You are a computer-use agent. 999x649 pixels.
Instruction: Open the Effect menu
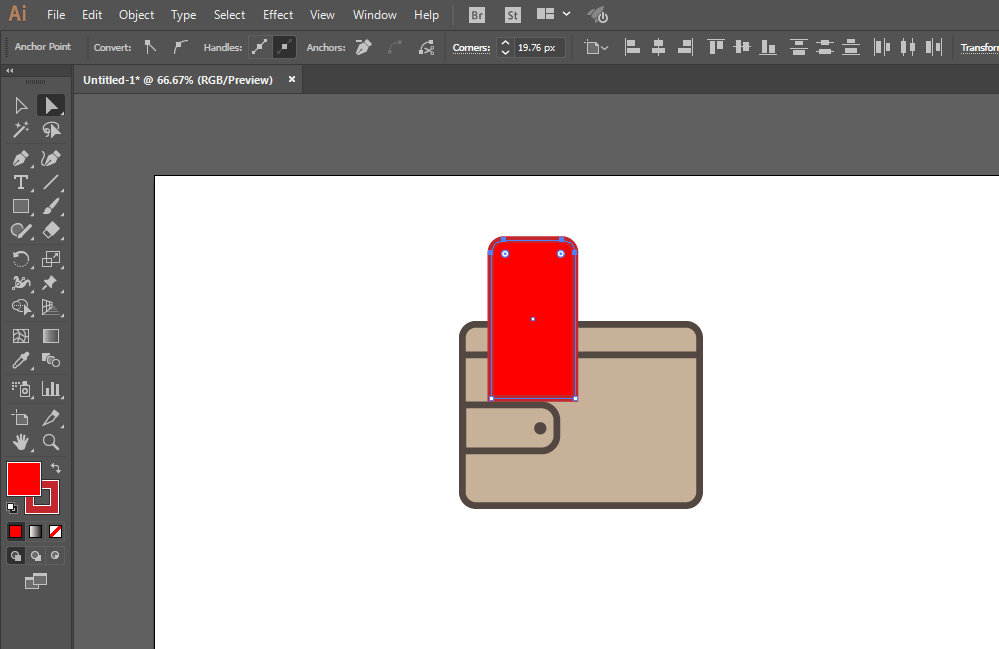[278, 15]
